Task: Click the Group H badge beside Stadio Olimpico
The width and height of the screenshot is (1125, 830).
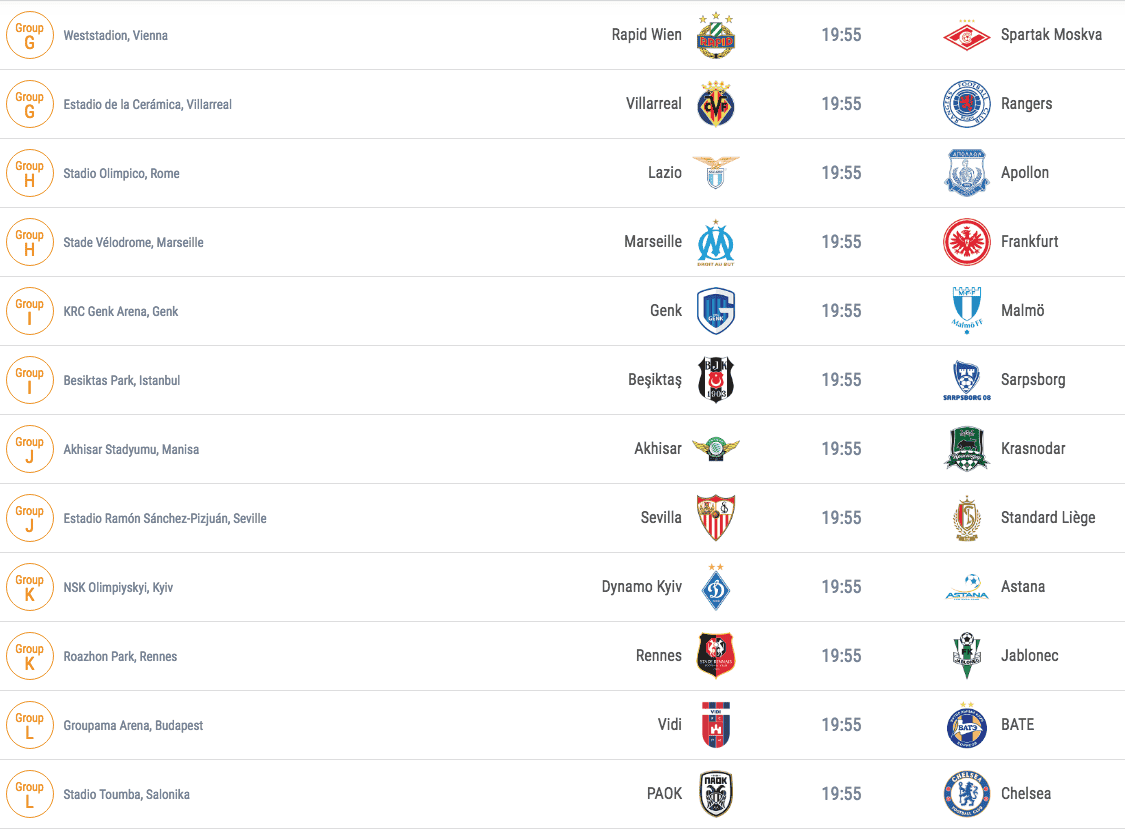Action: pos(29,173)
